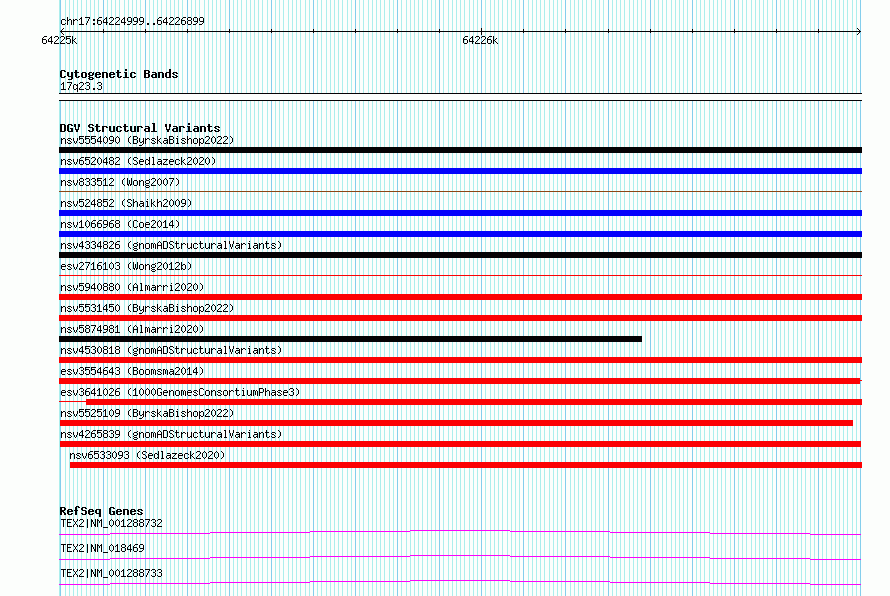This screenshot has height=596, width=890.
Task: Open the nsv6520482 (Sedlazeck2020) variant label
Action: [138, 161]
